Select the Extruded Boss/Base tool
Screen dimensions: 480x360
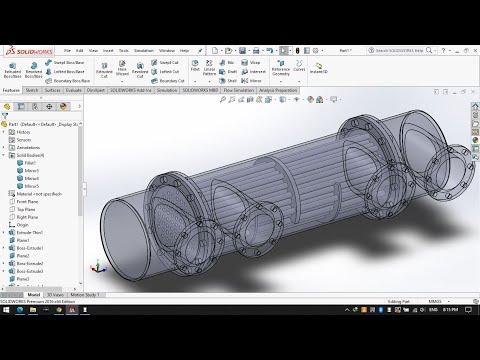[x=12, y=70]
